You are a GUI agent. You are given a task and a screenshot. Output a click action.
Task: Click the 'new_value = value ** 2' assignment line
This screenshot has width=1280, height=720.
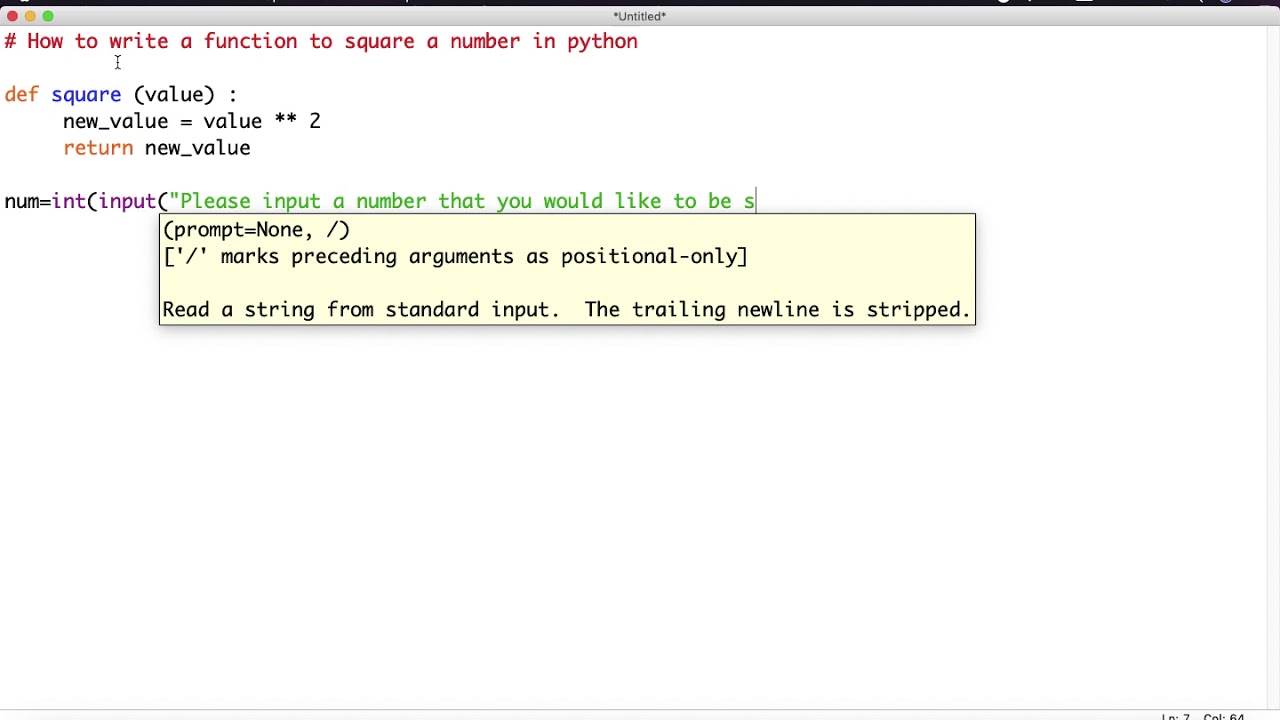point(192,122)
